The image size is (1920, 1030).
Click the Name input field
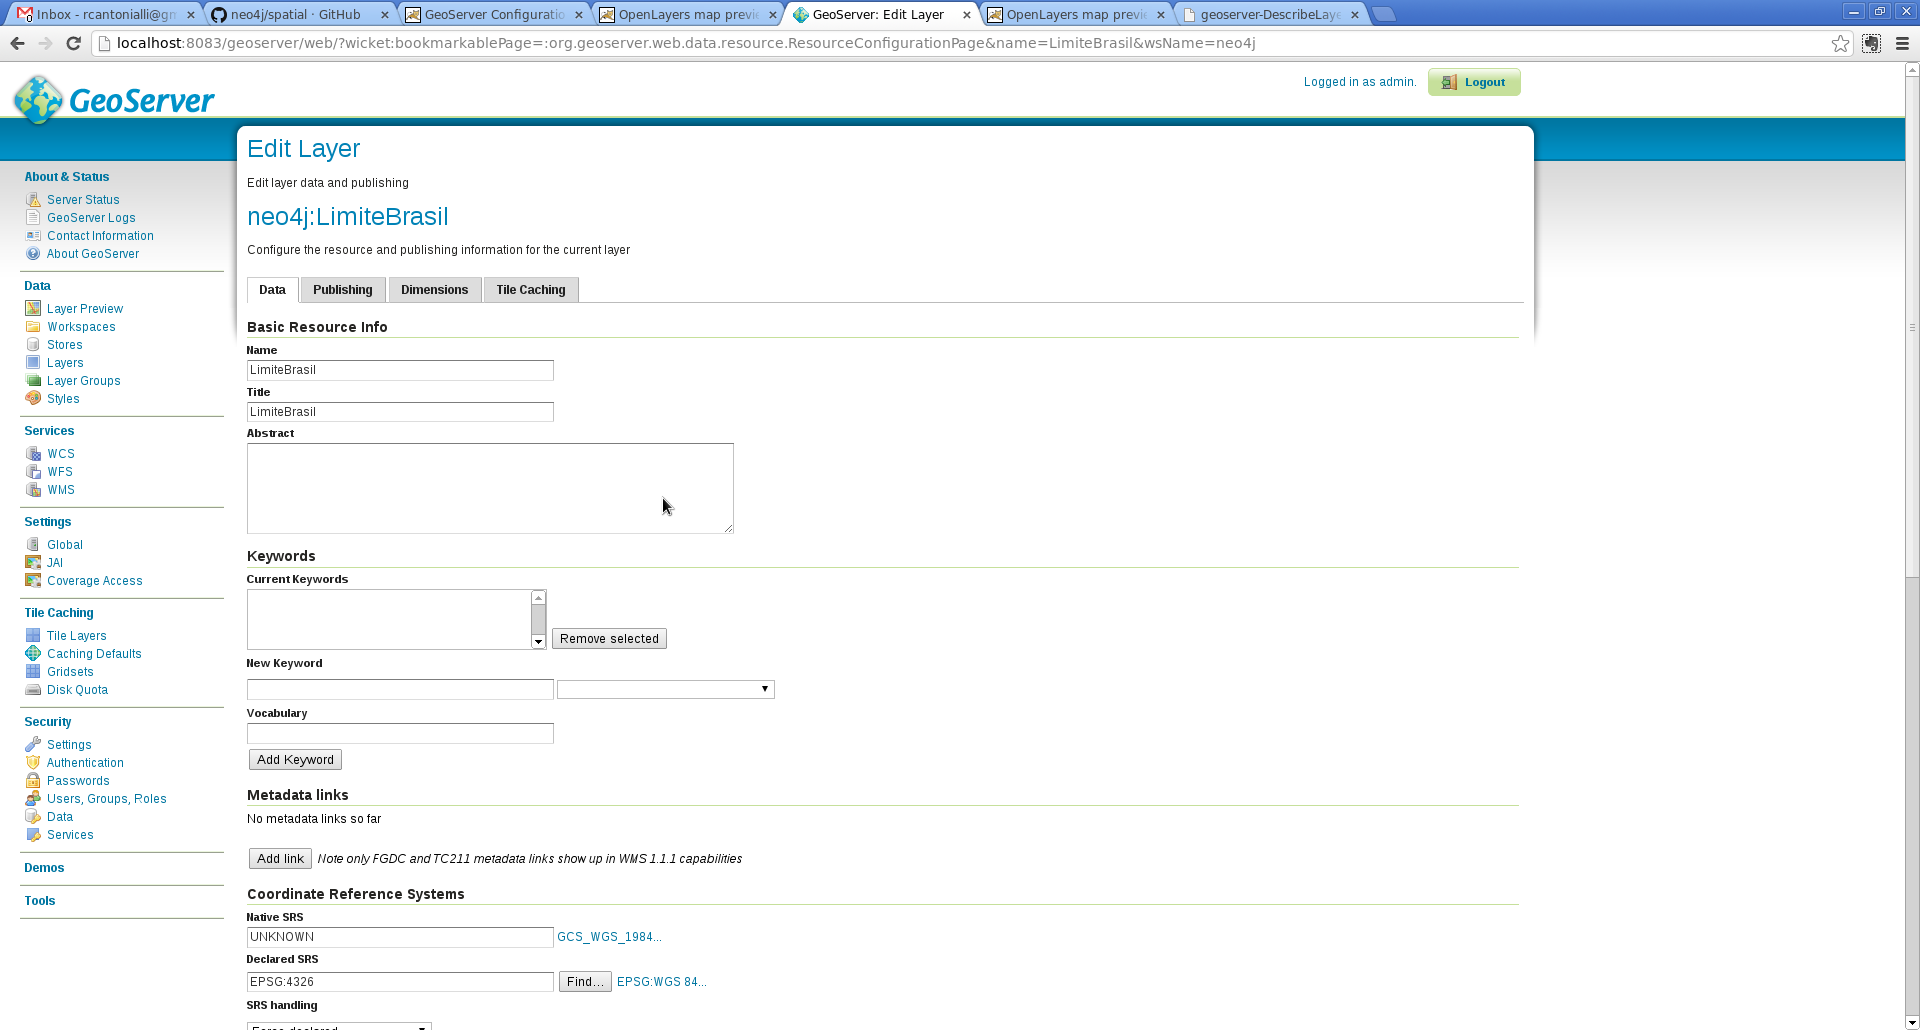click(x=400, y=370)
